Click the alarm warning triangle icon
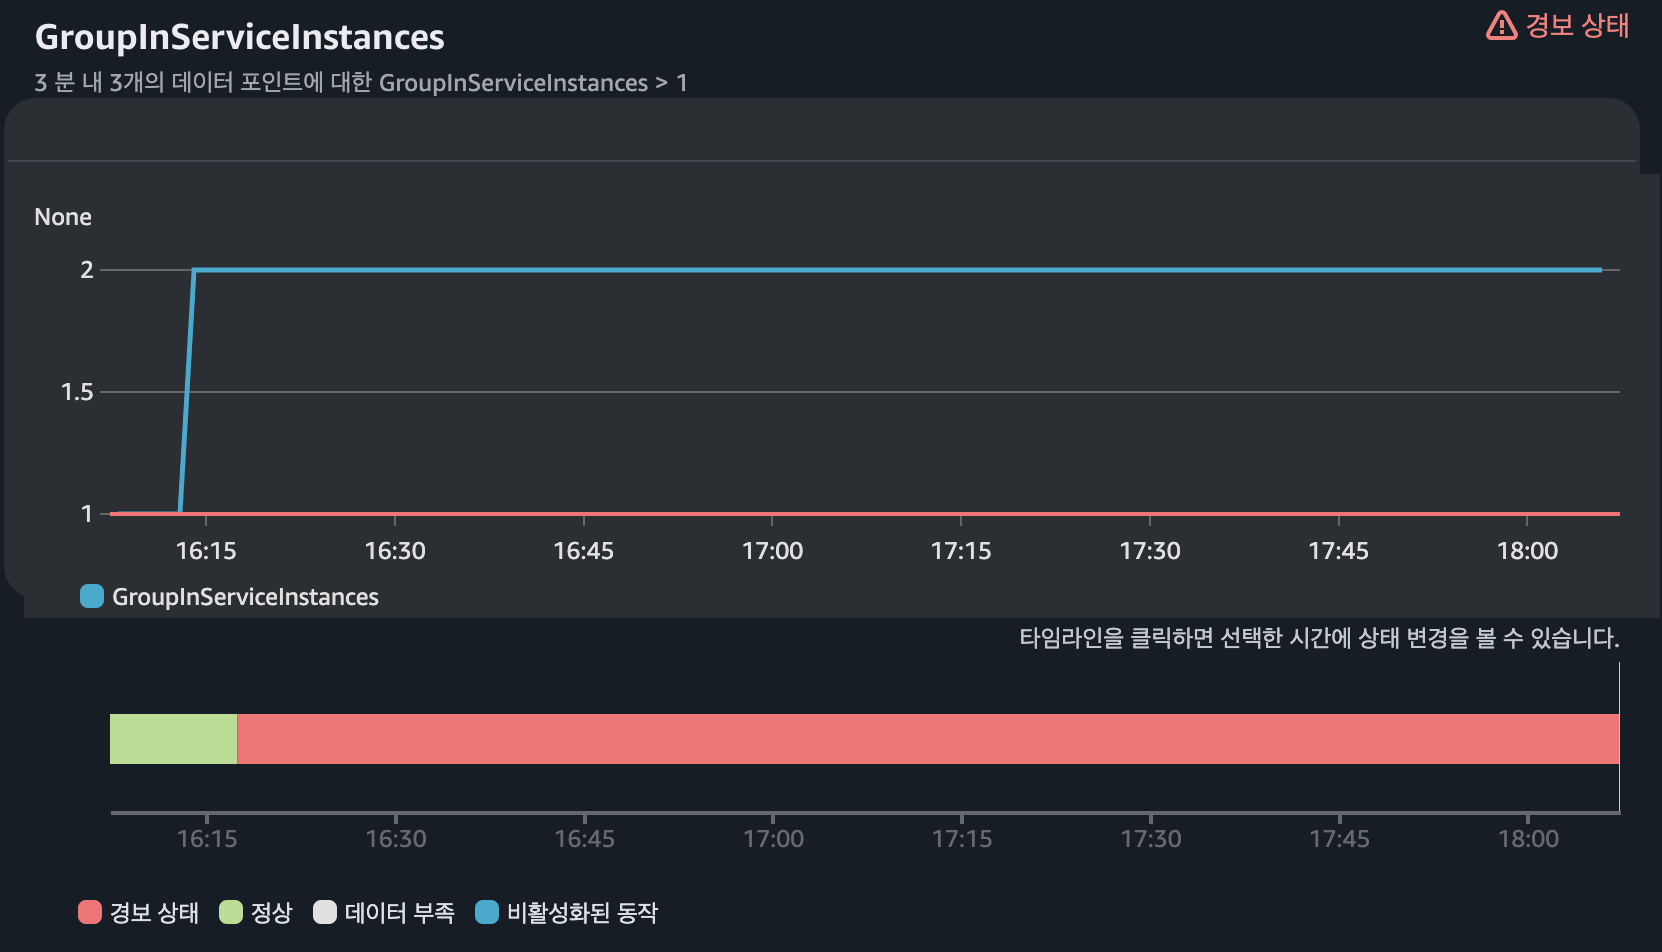 point(1501,25)
